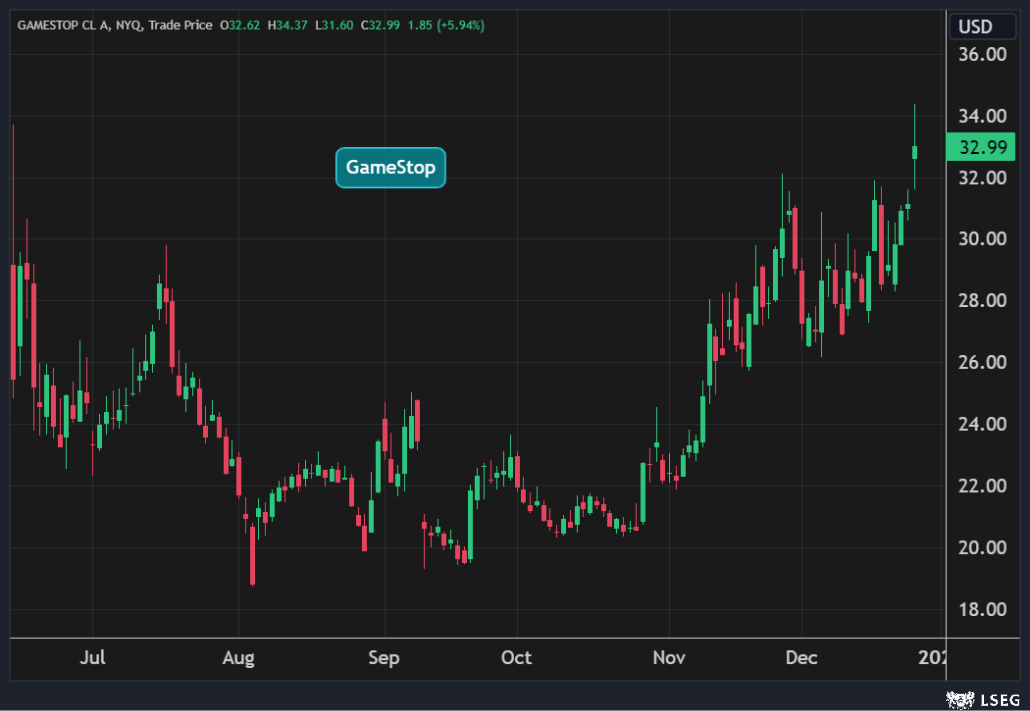
Task: Click the low value L31.60
Action: tap(338, 25)
